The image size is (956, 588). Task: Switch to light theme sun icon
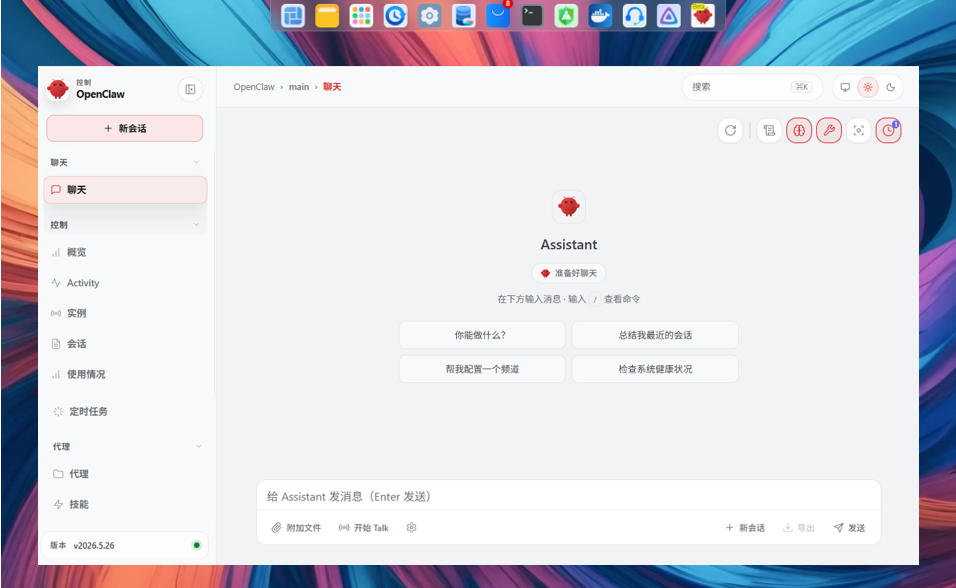tap(868, 87)
